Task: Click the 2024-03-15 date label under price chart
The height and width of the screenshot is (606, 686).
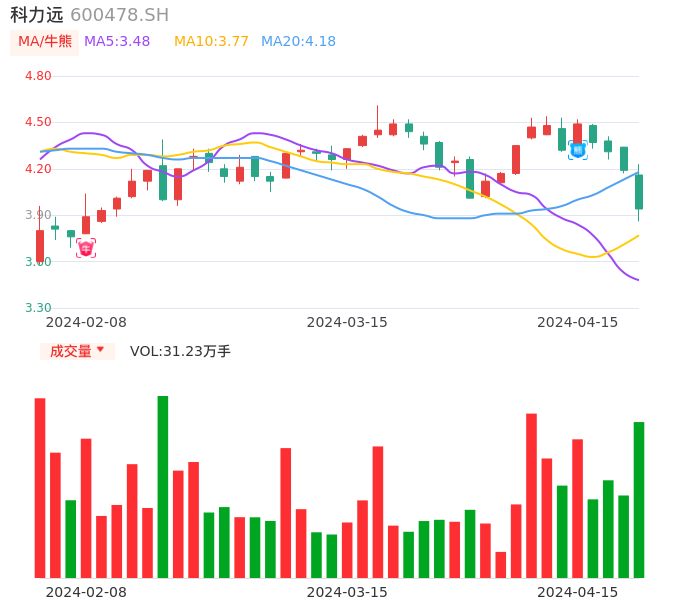Action: tap(347, 322)
